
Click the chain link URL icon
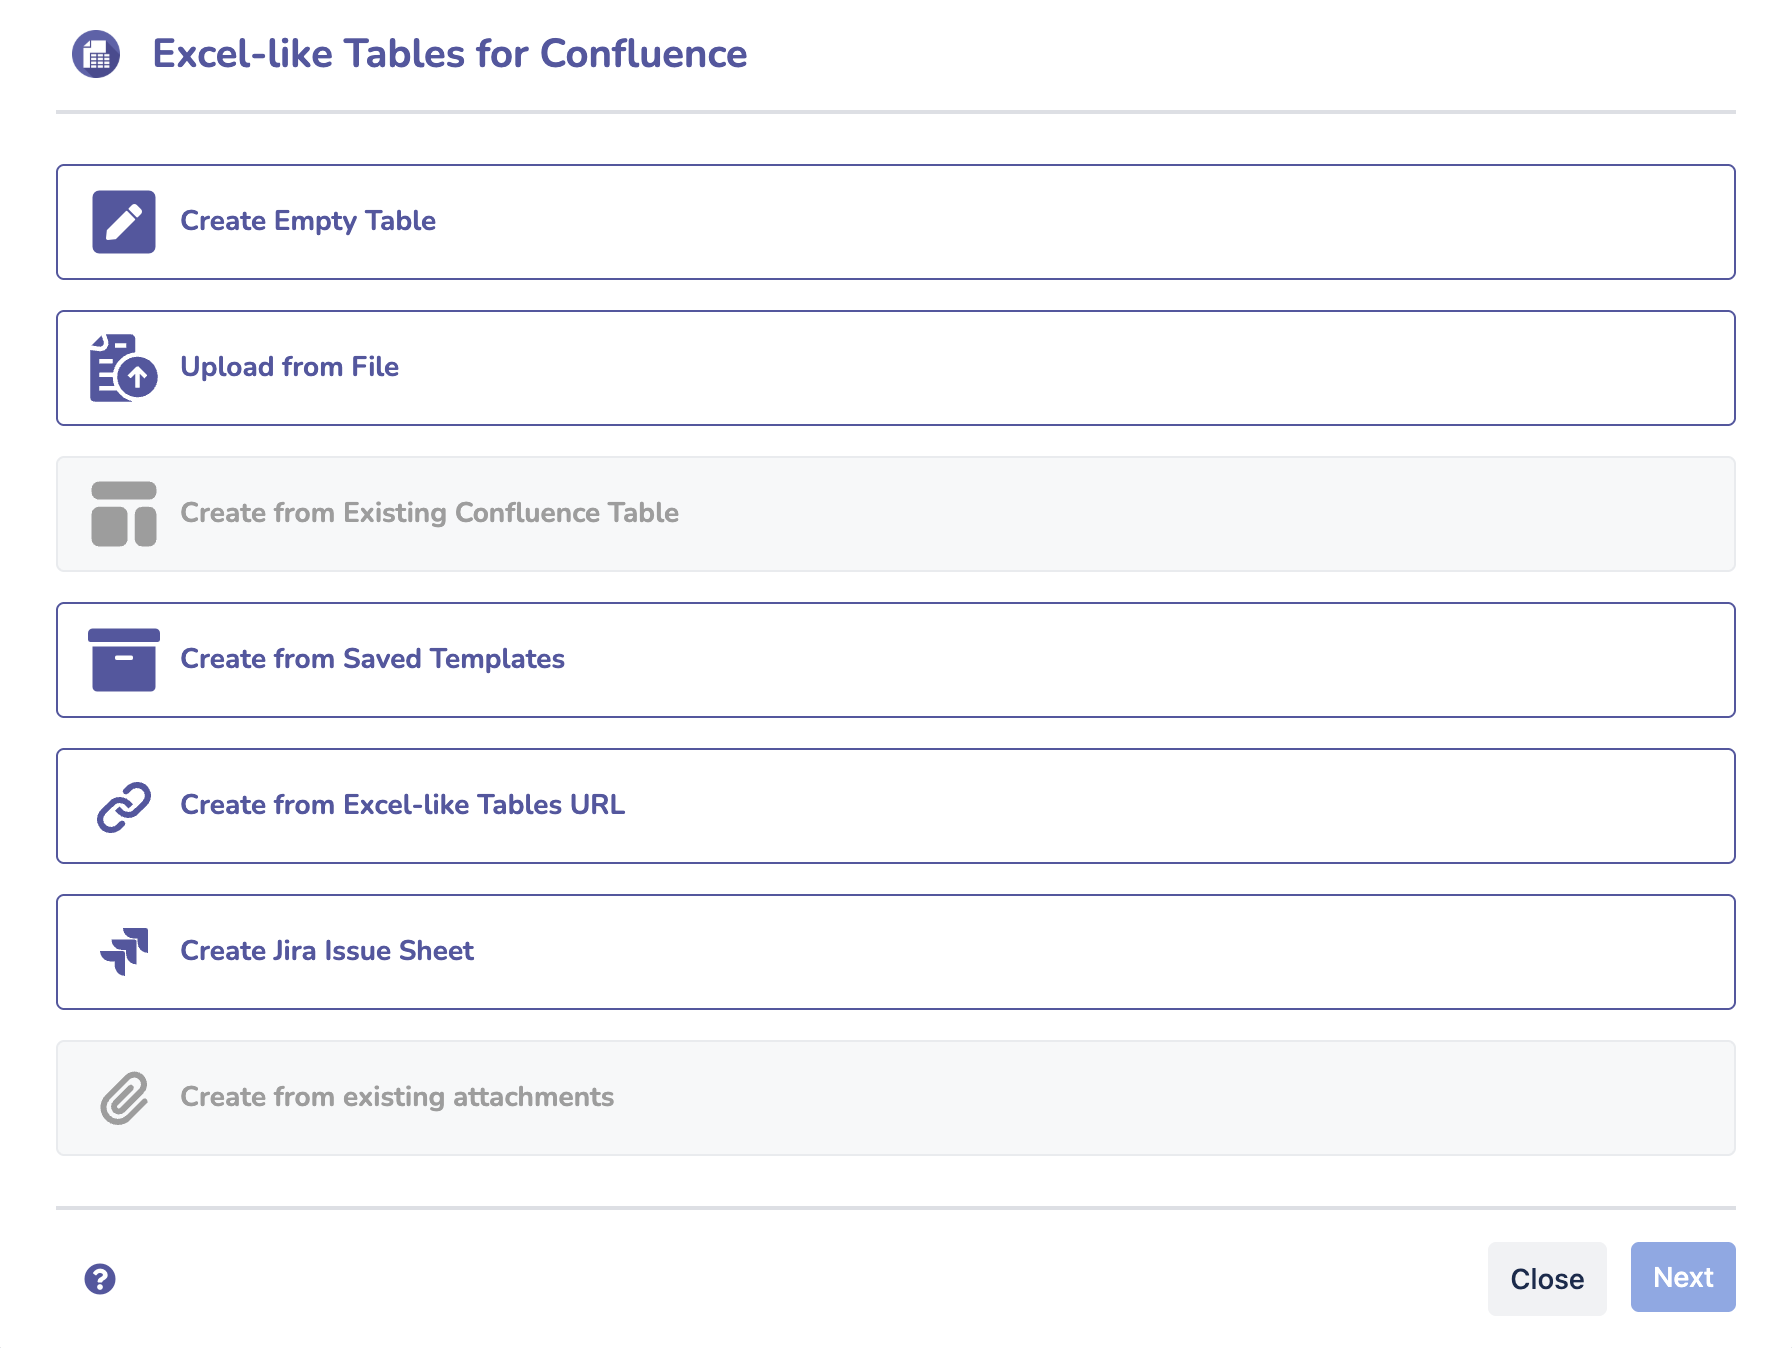click(x=124, y=806)
